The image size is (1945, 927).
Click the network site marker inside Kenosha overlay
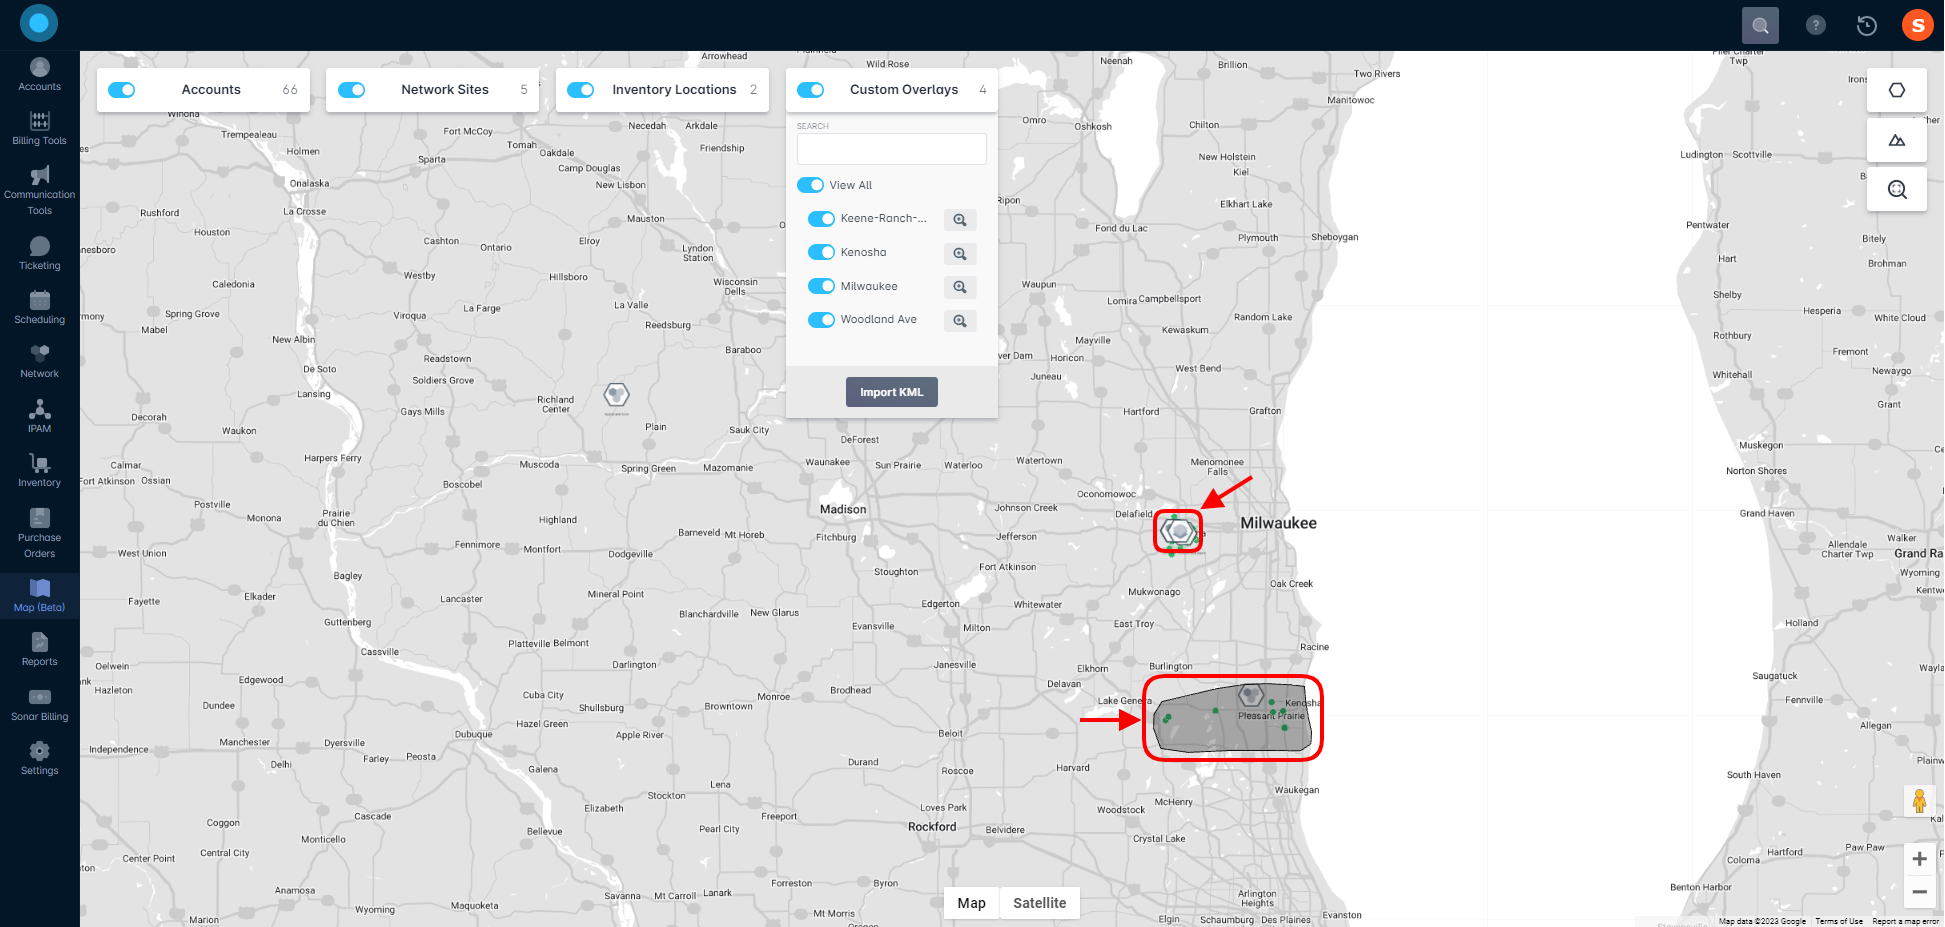point(1250,695)
